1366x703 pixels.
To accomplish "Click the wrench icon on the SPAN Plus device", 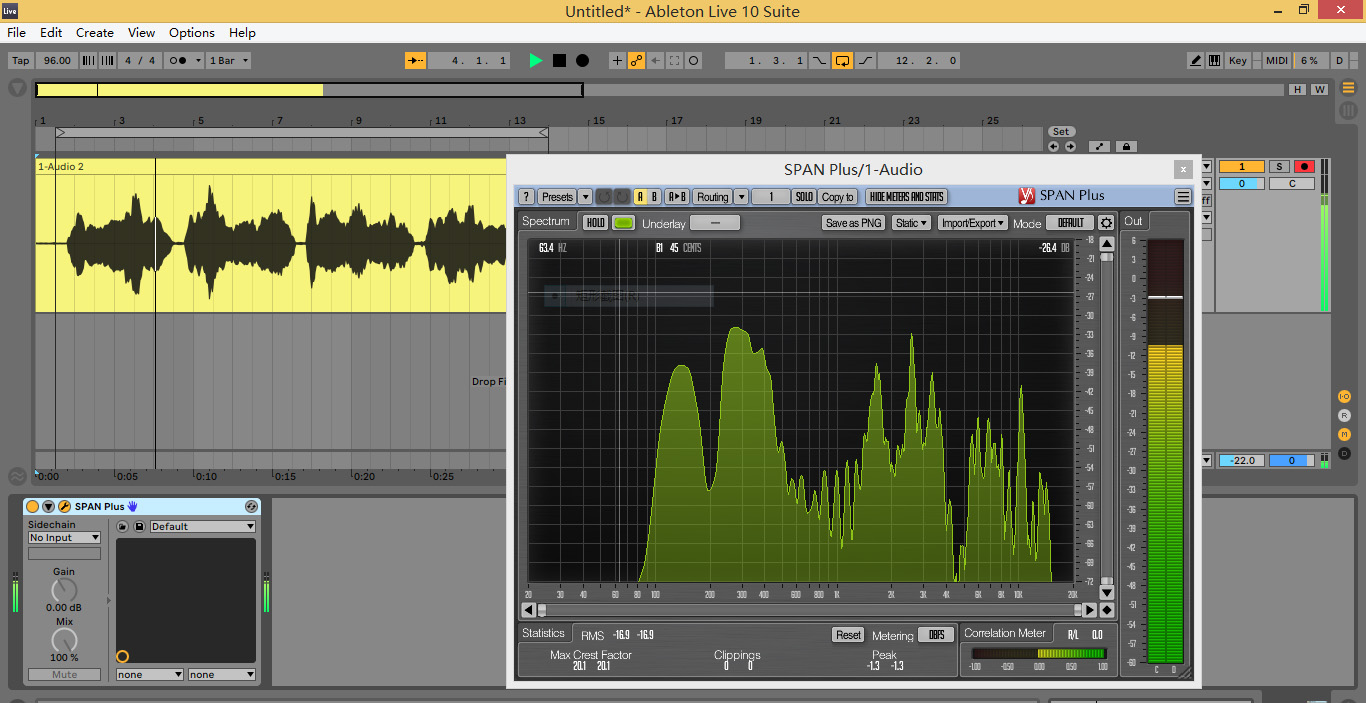I will tap(64, 507).
